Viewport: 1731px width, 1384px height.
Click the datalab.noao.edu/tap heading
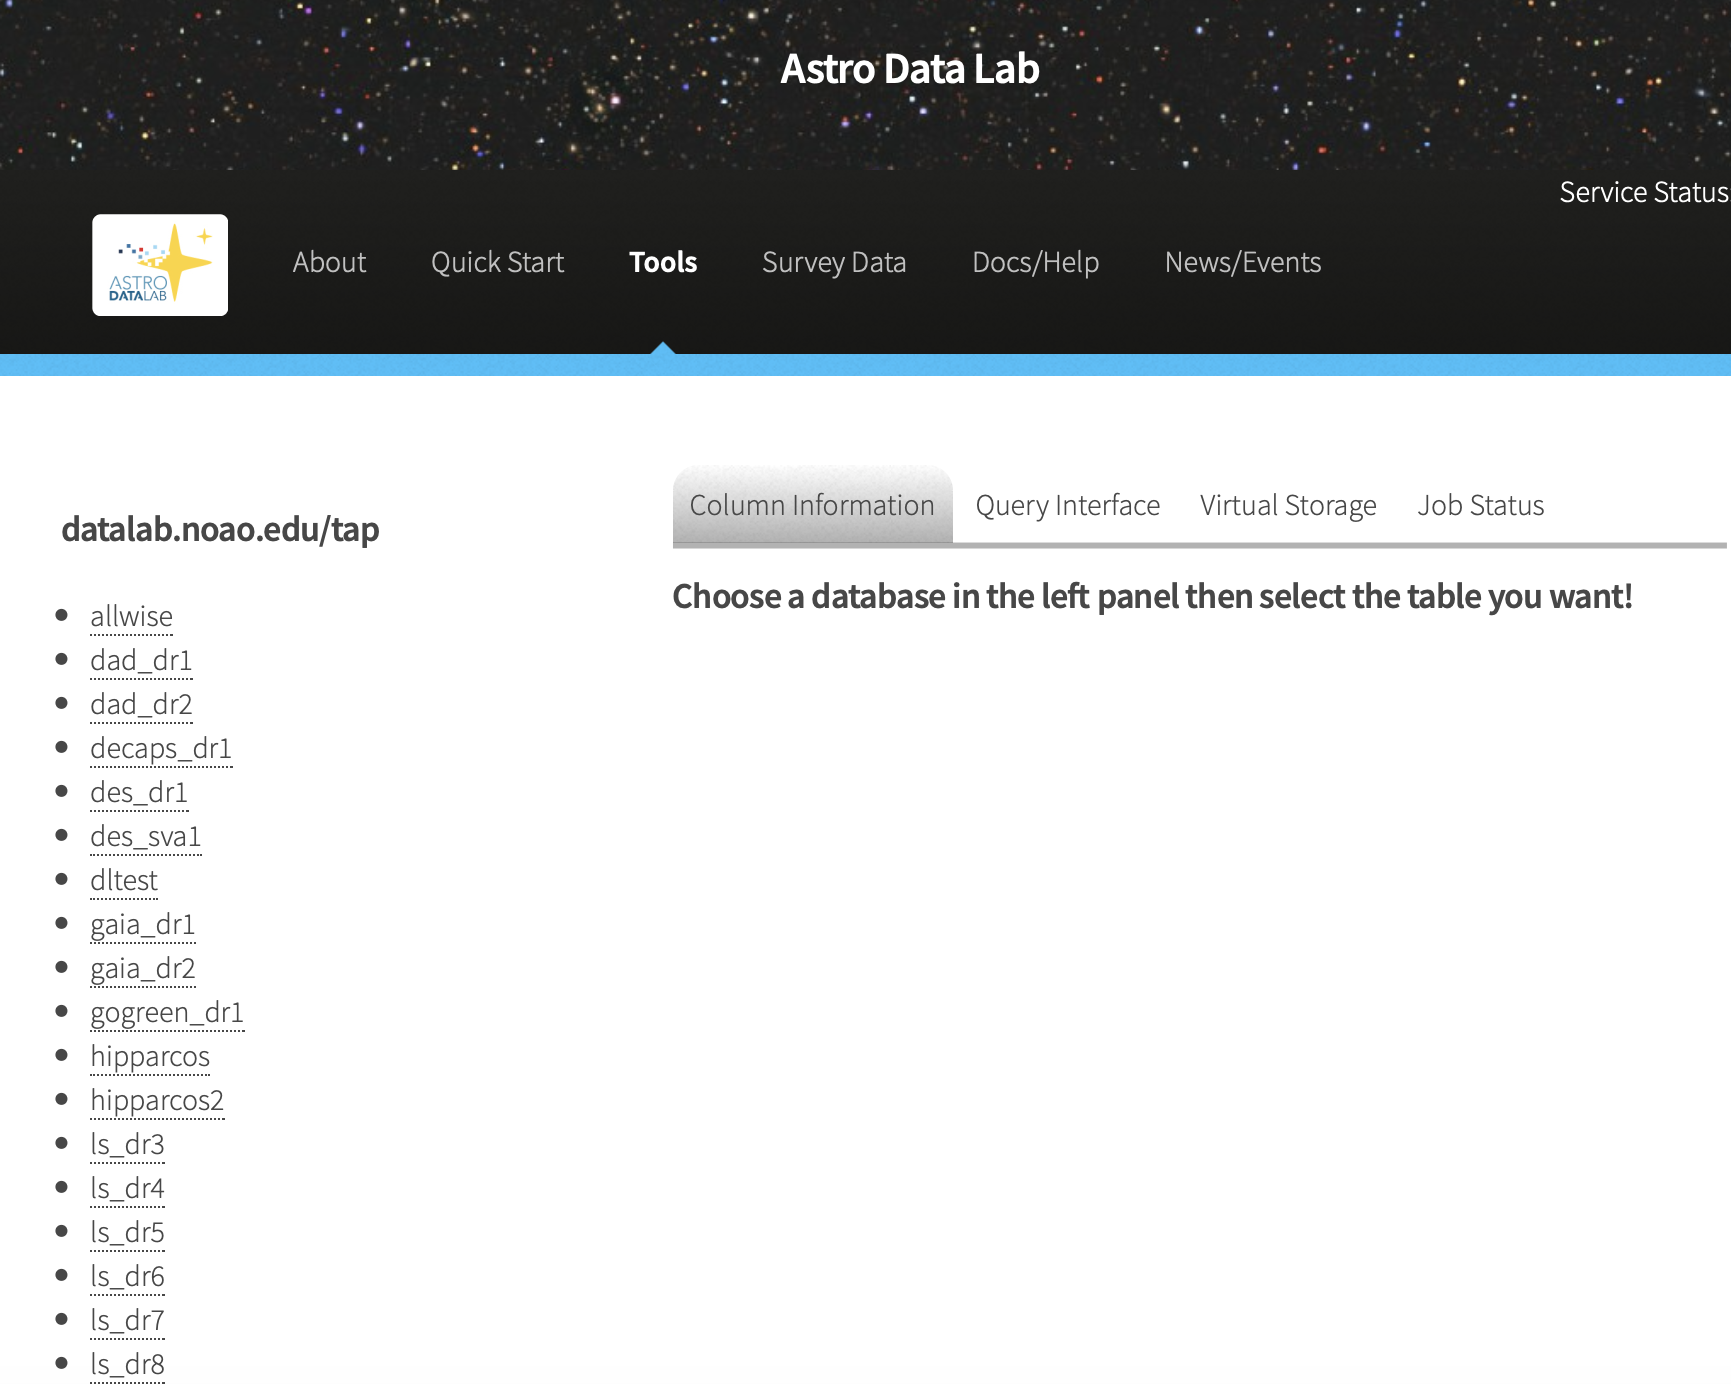point(220,529)
